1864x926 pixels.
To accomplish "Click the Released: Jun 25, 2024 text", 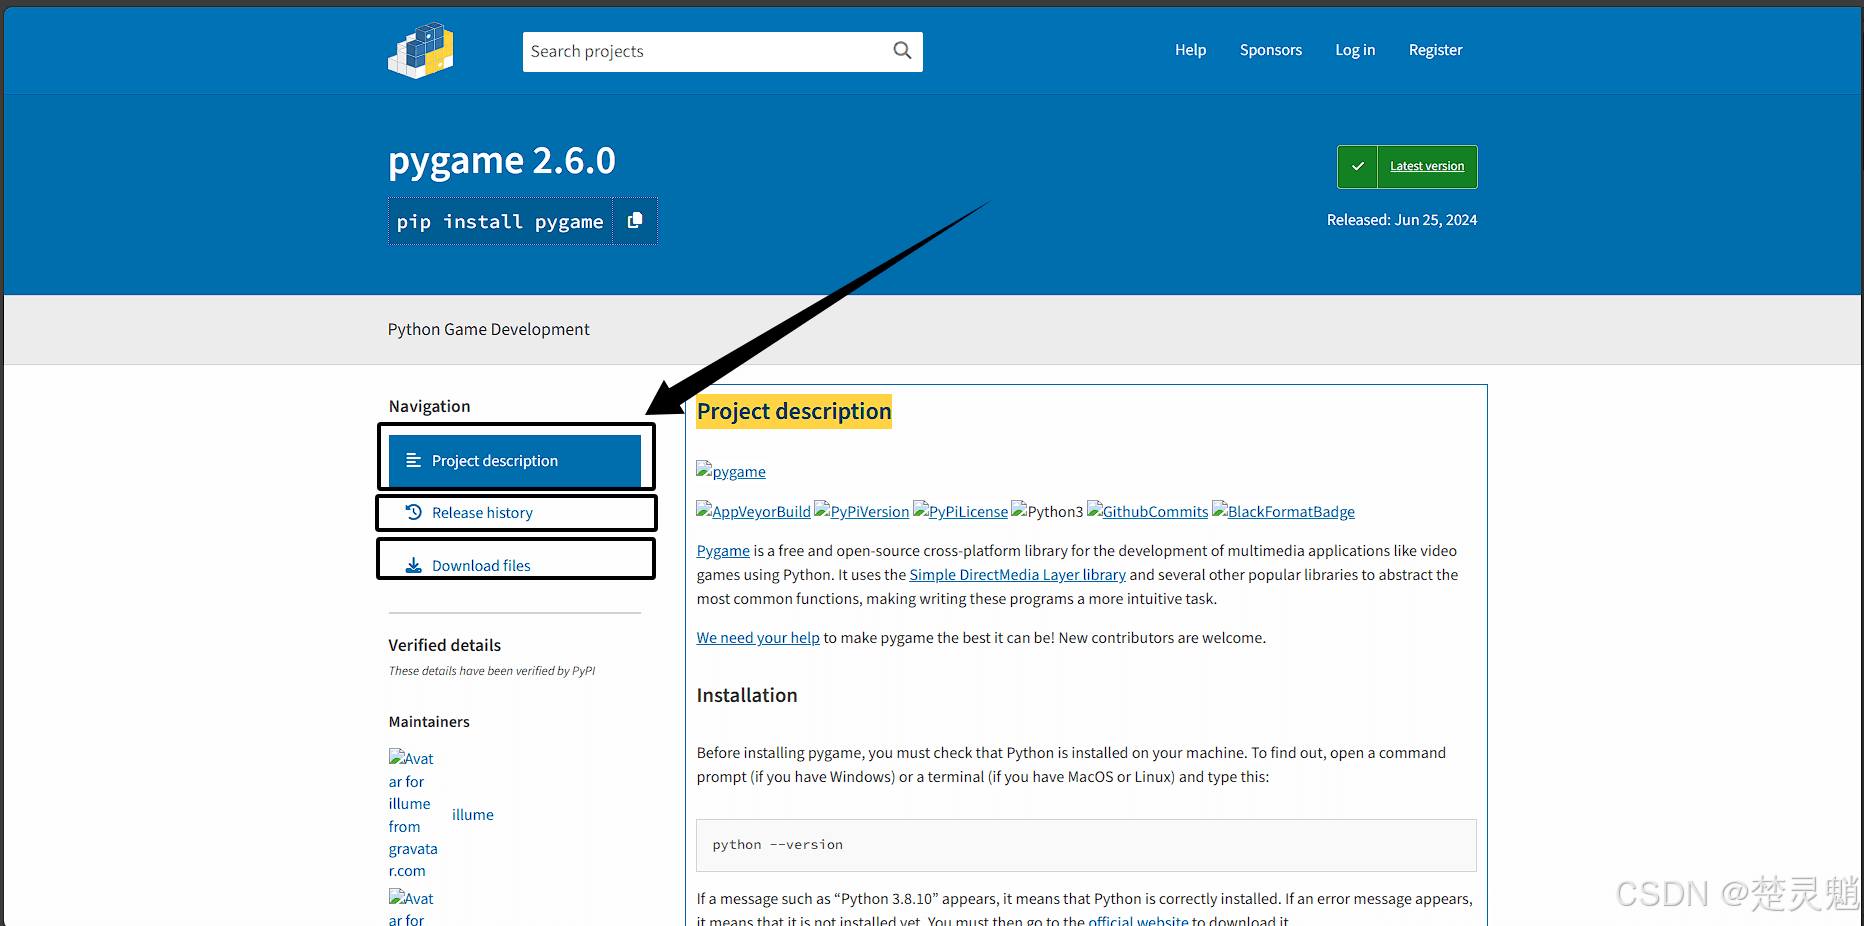I will tap(1402, 220).
